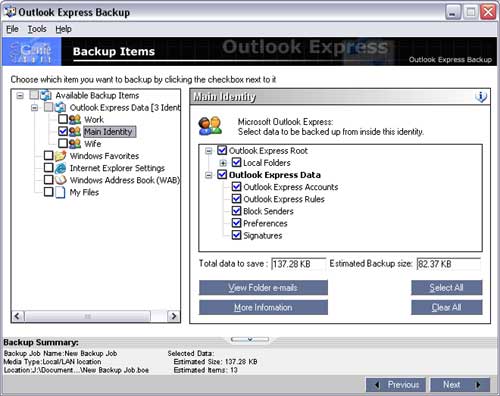Click the Windows Address Book icon
This screenshot has height=396, width=500.
(x=60, y=180)
